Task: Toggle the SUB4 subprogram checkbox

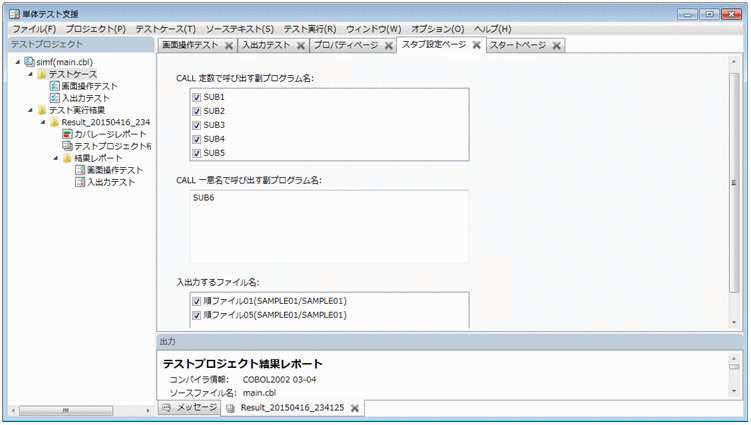Action: coord(196,139)
